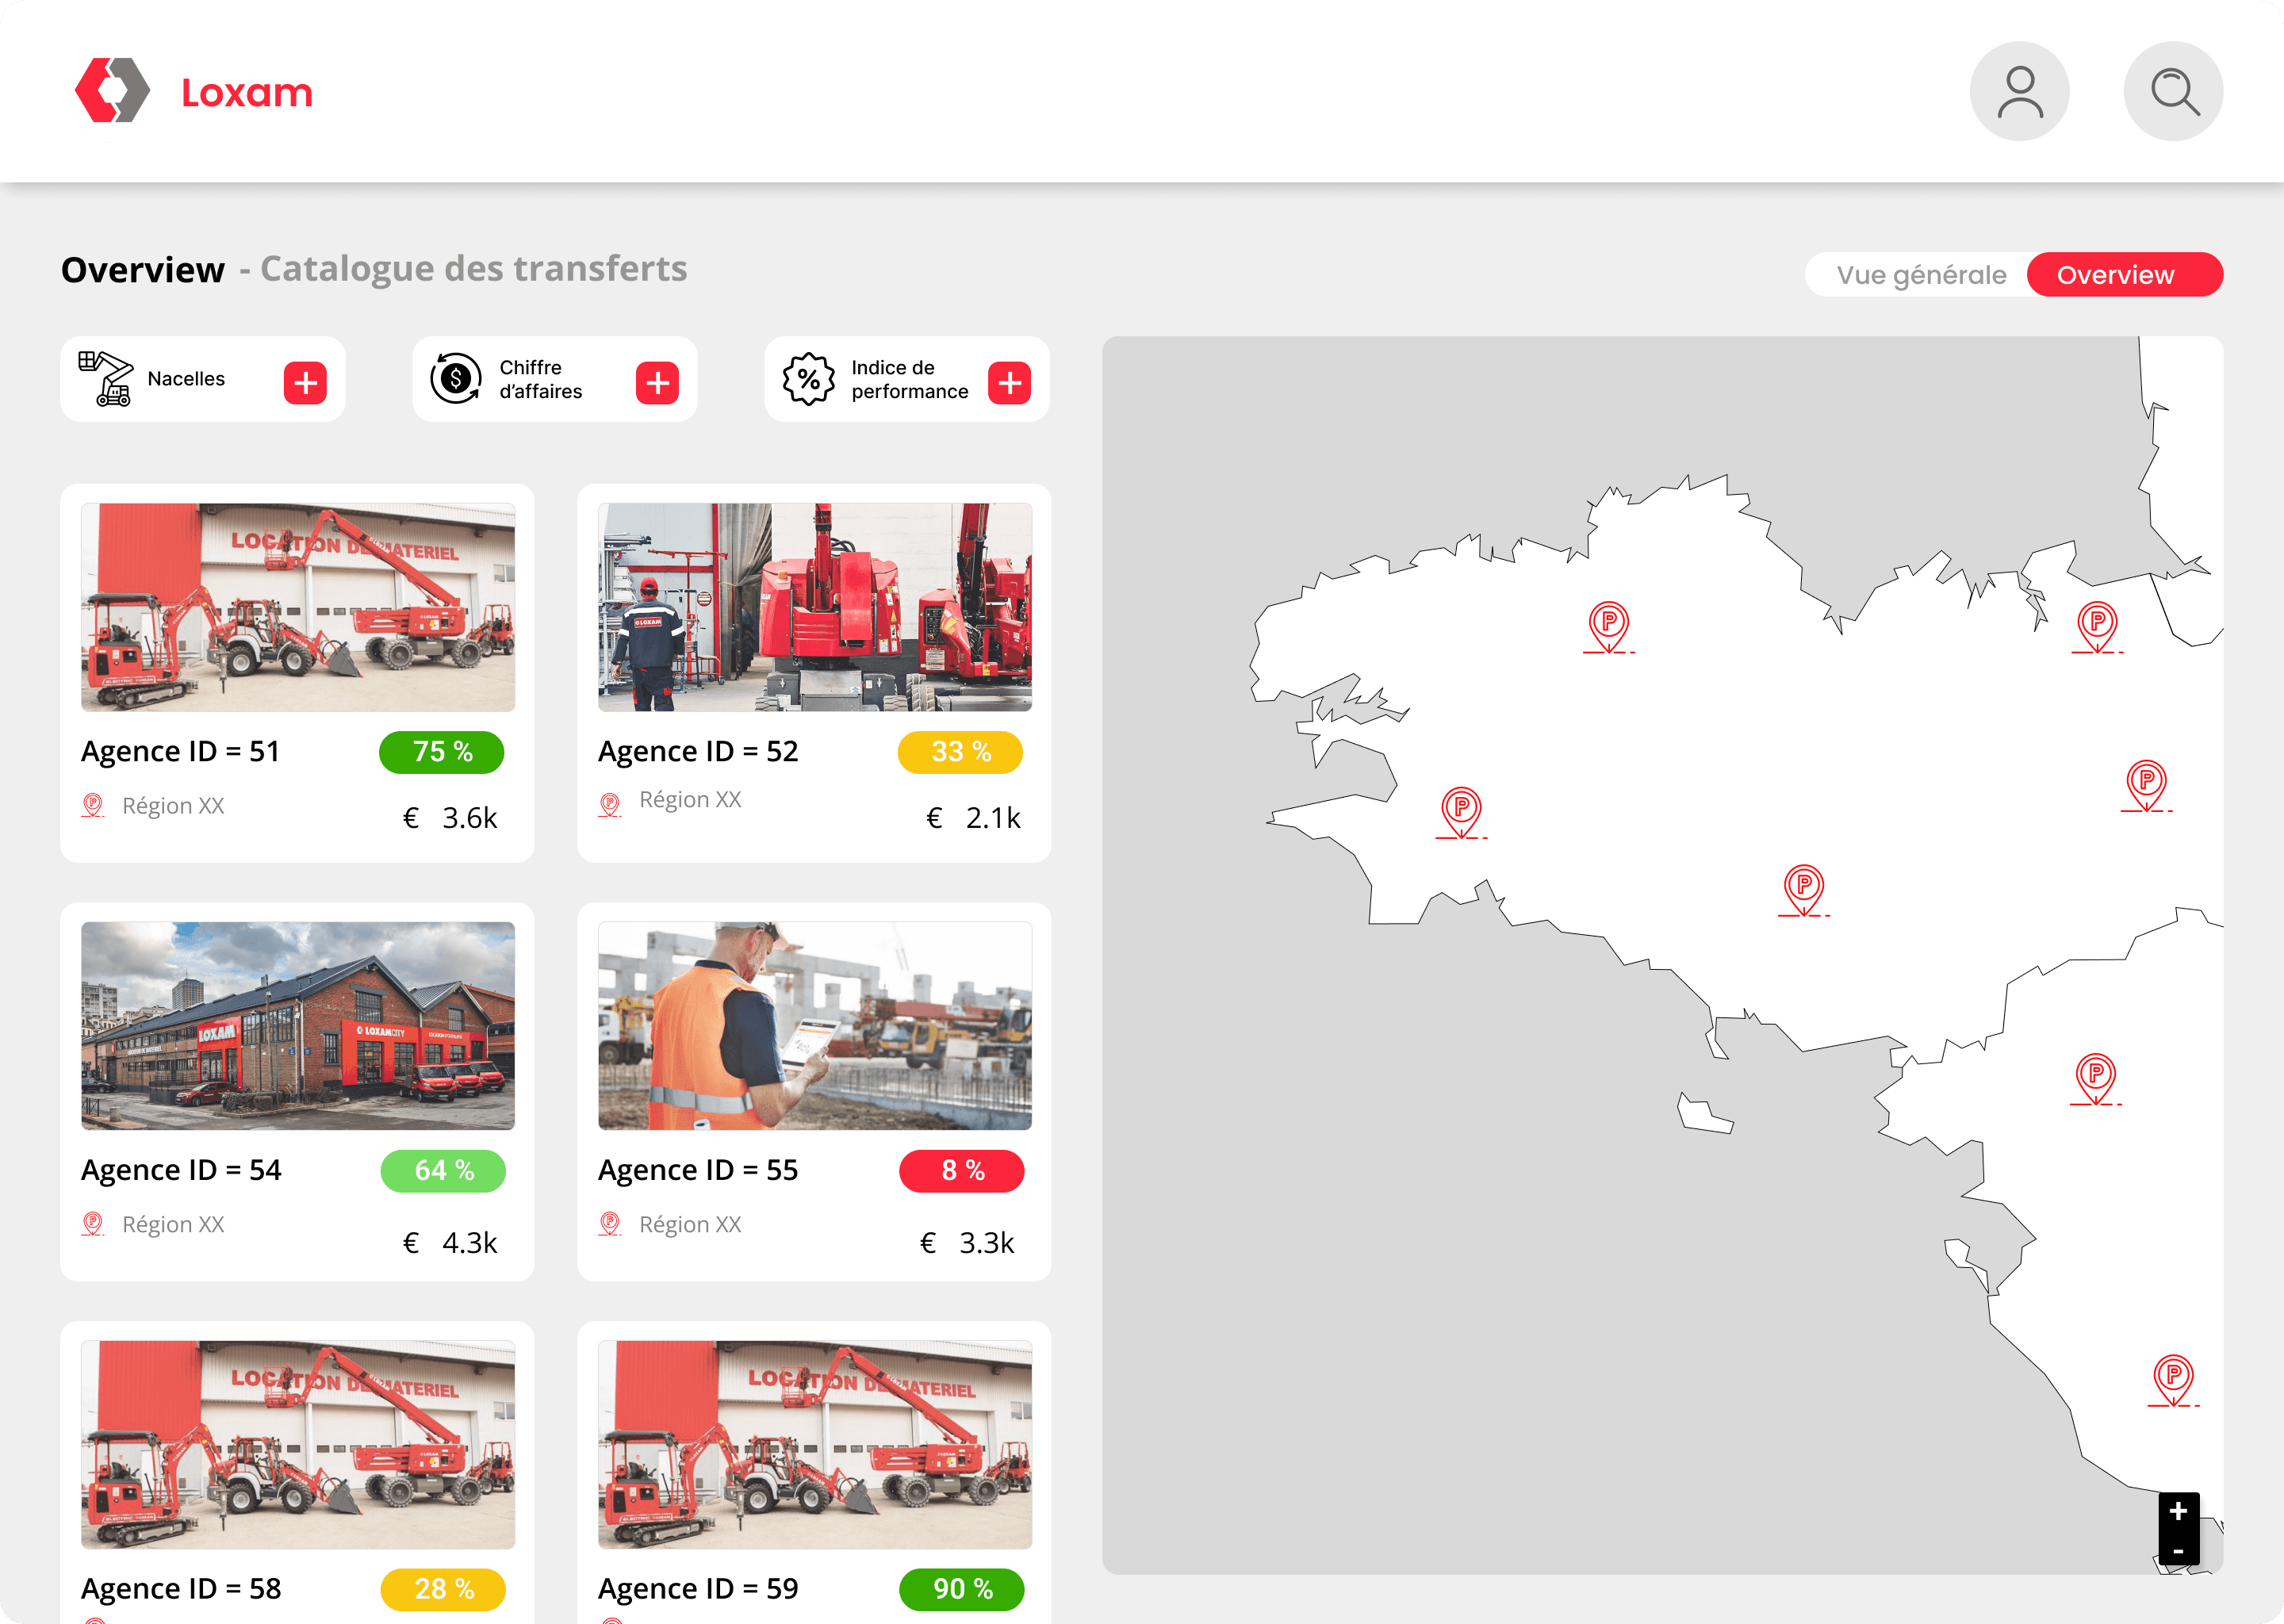Click the Loxam logo

click(x=113, y=91)
